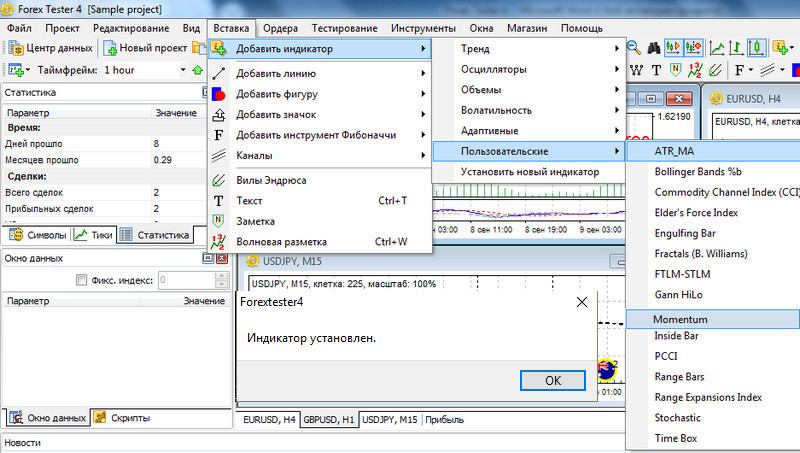Viewport: 800px width, 453px height.
Task: Click the New Project (Новый проект) toolbar button
Action: pos(145,48)
